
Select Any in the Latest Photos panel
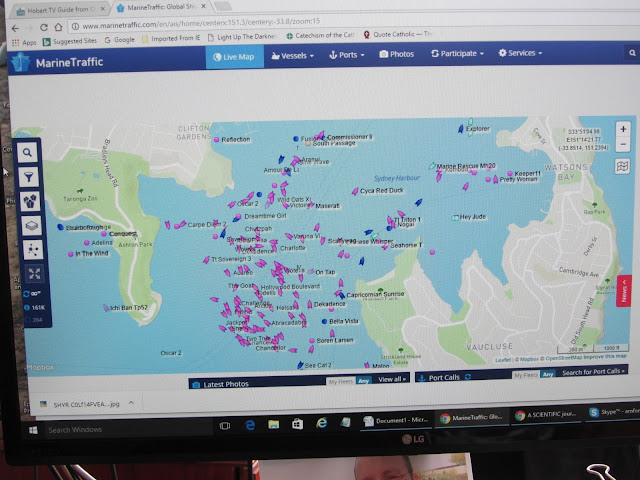pyautogui.click(x=363, y=380)
